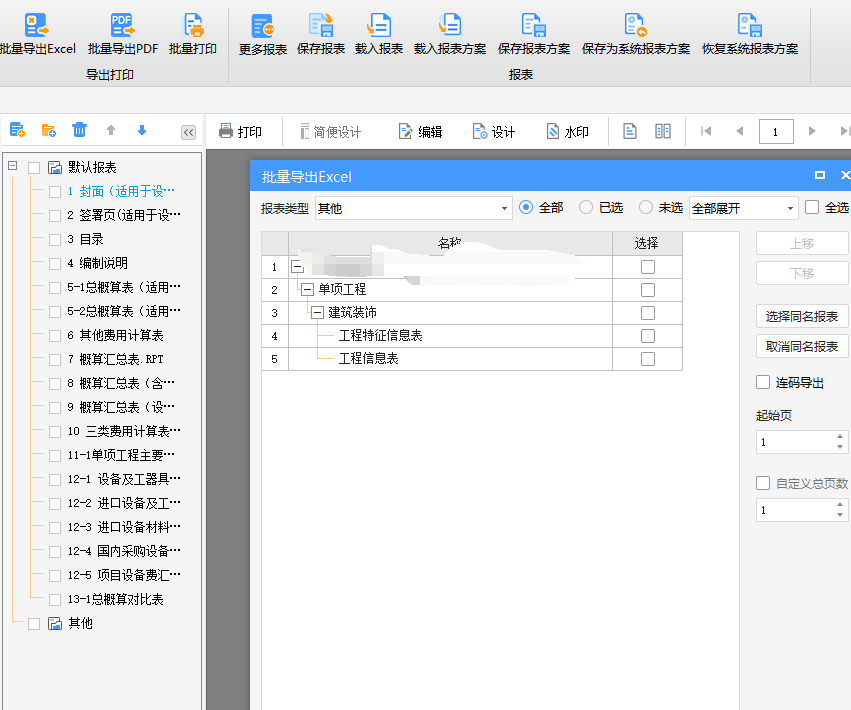Click the 水印 toolbar button
This screenshot has width=851, height=710.
pos(567,131)
